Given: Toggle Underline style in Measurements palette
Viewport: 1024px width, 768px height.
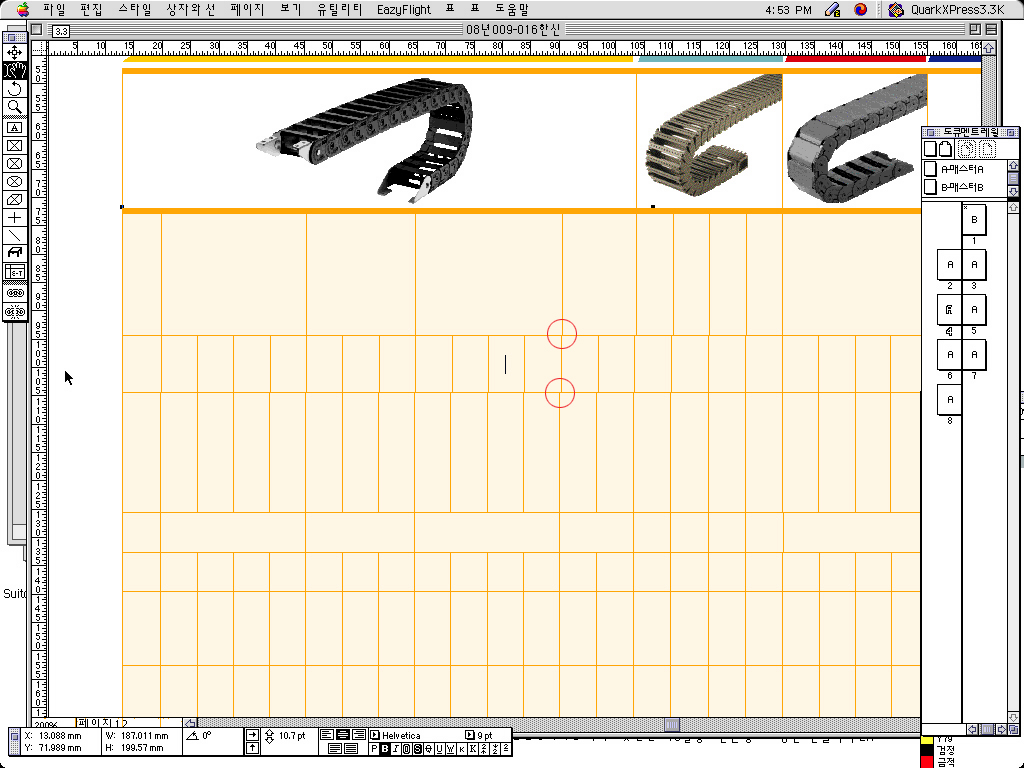Looking at the screenshot, I should [x=438, y=749].
